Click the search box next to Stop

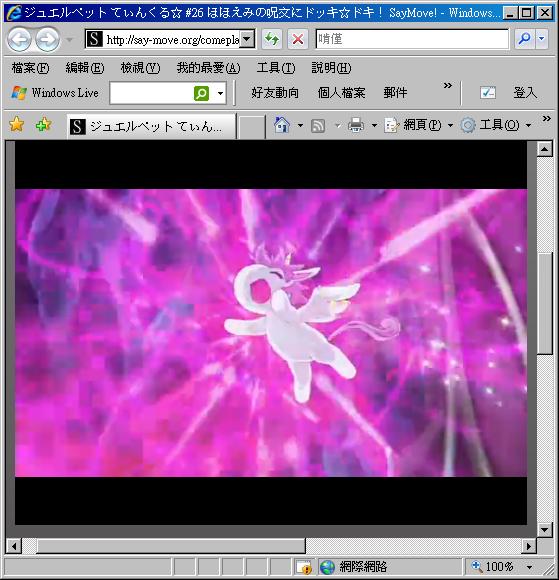click(x=412, y=39)
